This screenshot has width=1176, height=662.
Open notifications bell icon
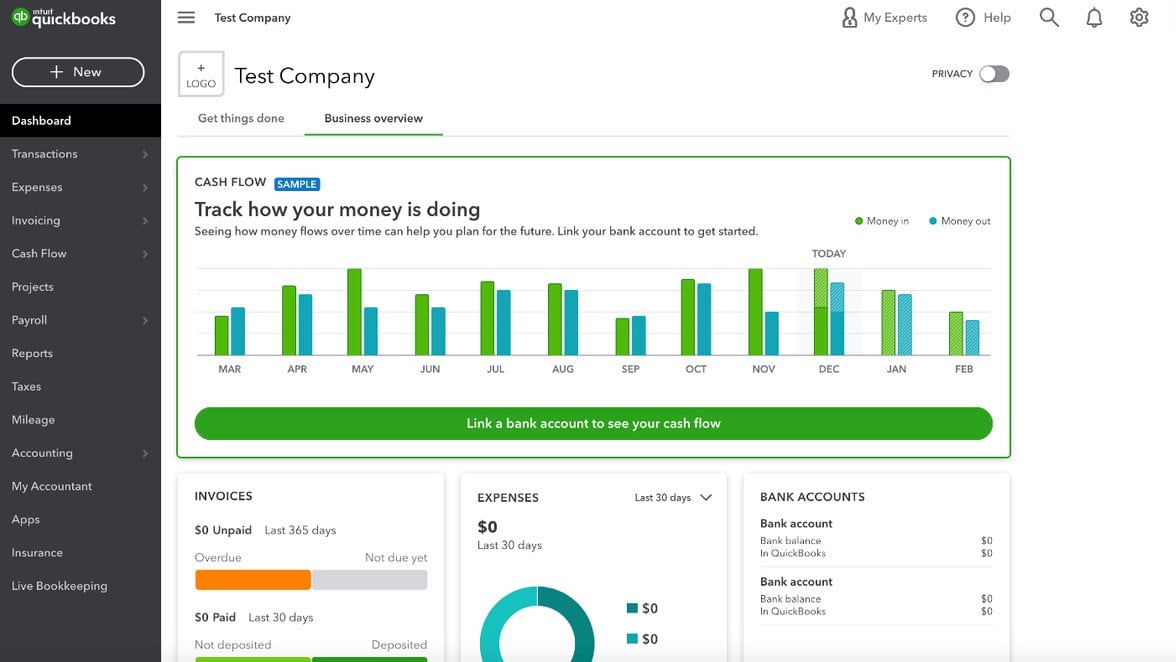(x=1094, y=17)
